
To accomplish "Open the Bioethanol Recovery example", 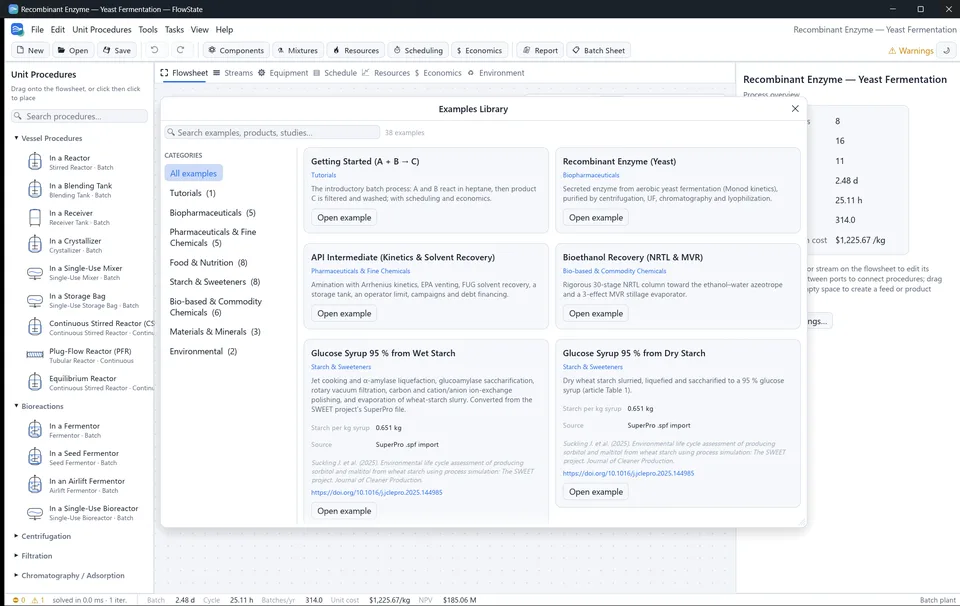I will [x=596, y=313].
